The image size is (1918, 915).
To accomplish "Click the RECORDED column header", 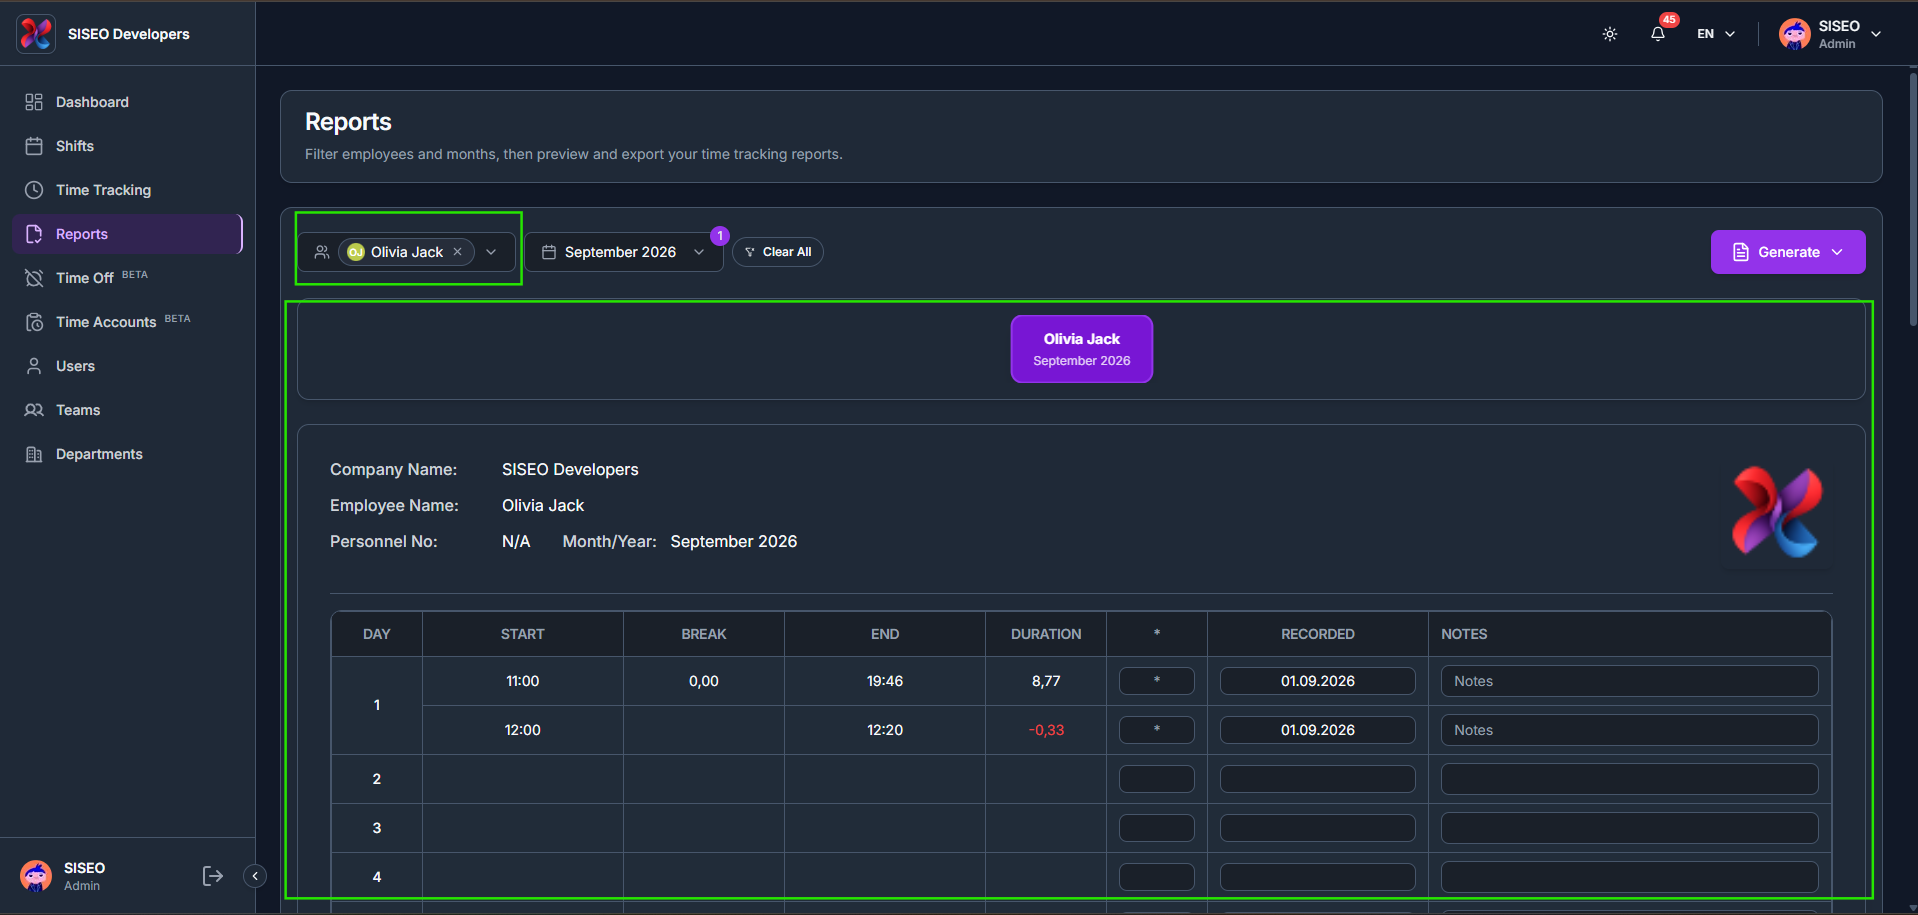I will [x=1318, y=634].
